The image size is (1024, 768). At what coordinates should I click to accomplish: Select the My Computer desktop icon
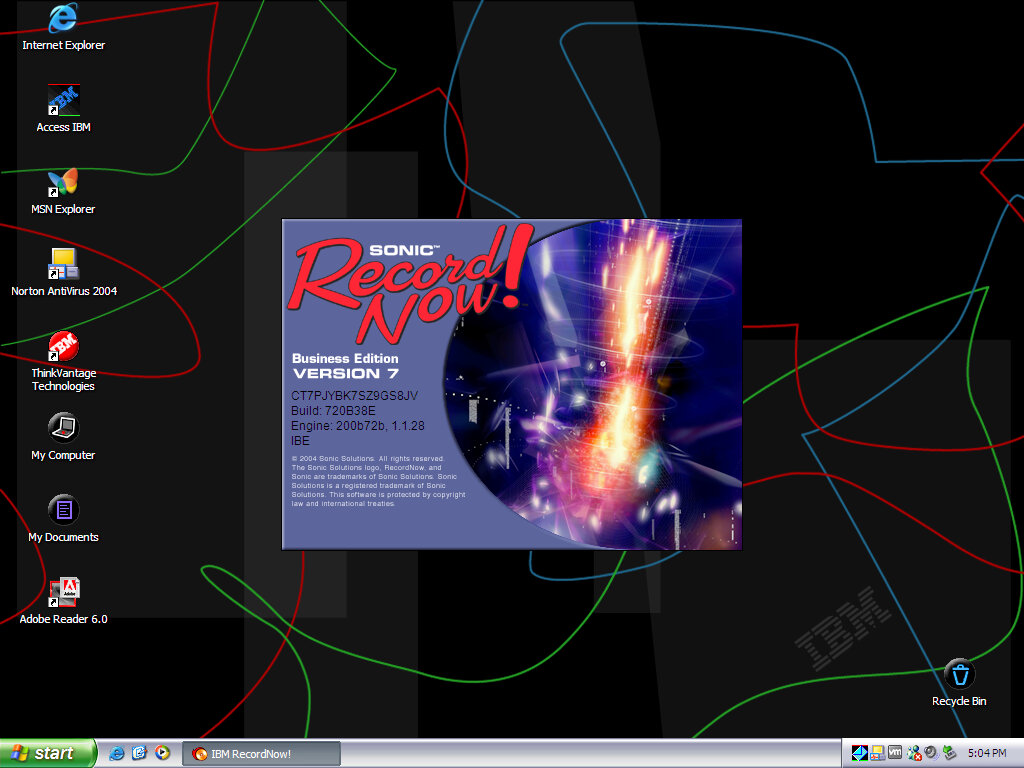[x=64, y=429]
